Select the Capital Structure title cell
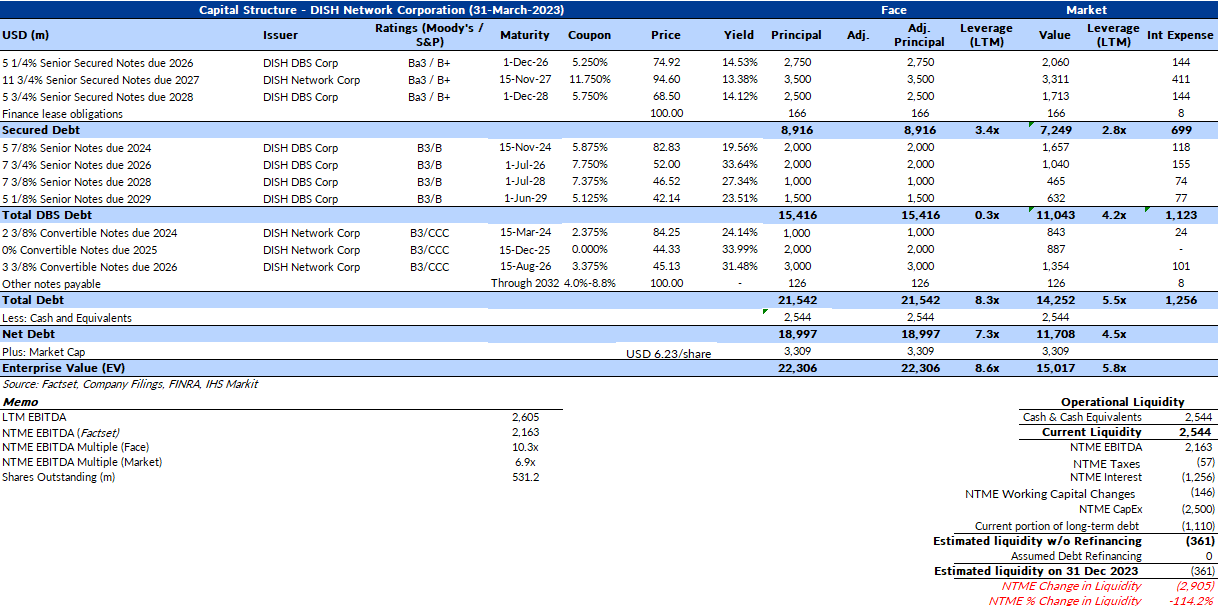This screenshot has width=1218, height=607. click(381, 9)
